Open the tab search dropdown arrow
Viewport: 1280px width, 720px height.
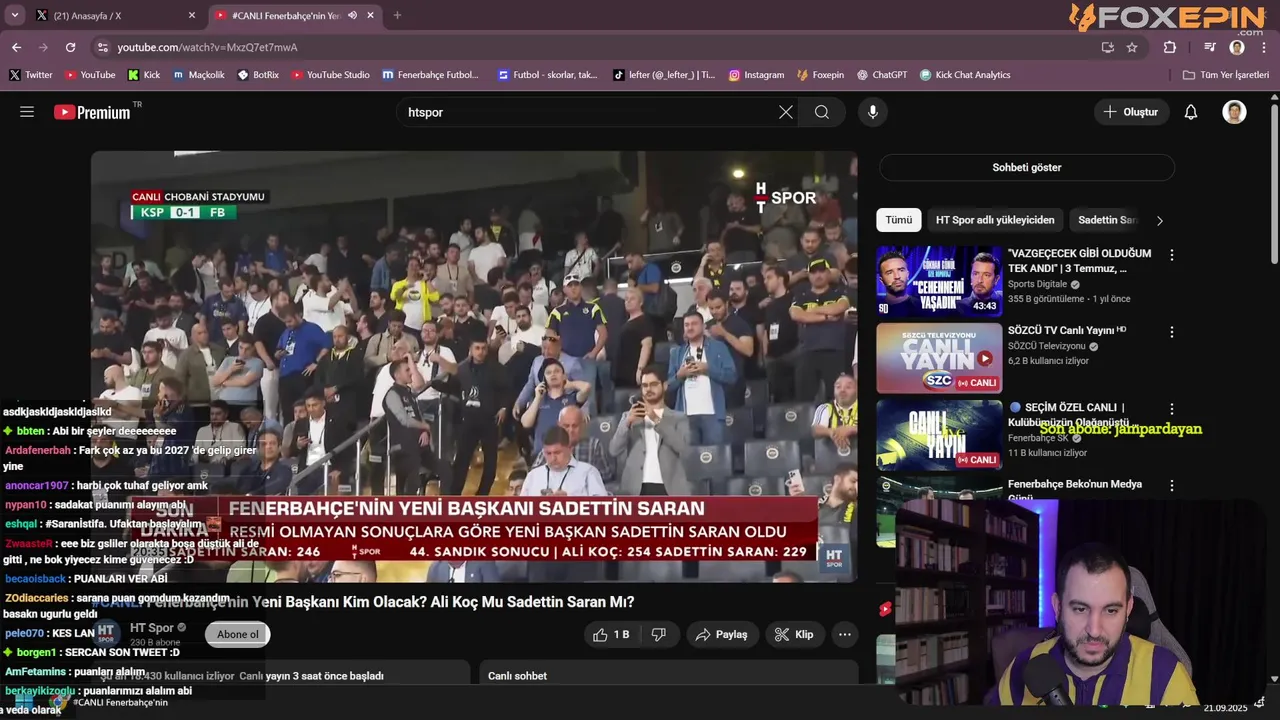tap(14, 15)
